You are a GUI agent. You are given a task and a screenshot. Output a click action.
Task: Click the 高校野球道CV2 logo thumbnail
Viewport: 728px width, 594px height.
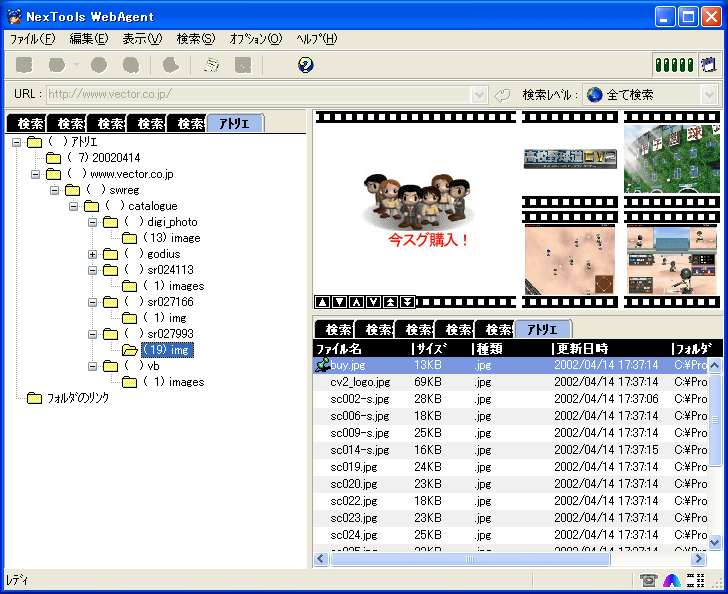tap(570, 159)
